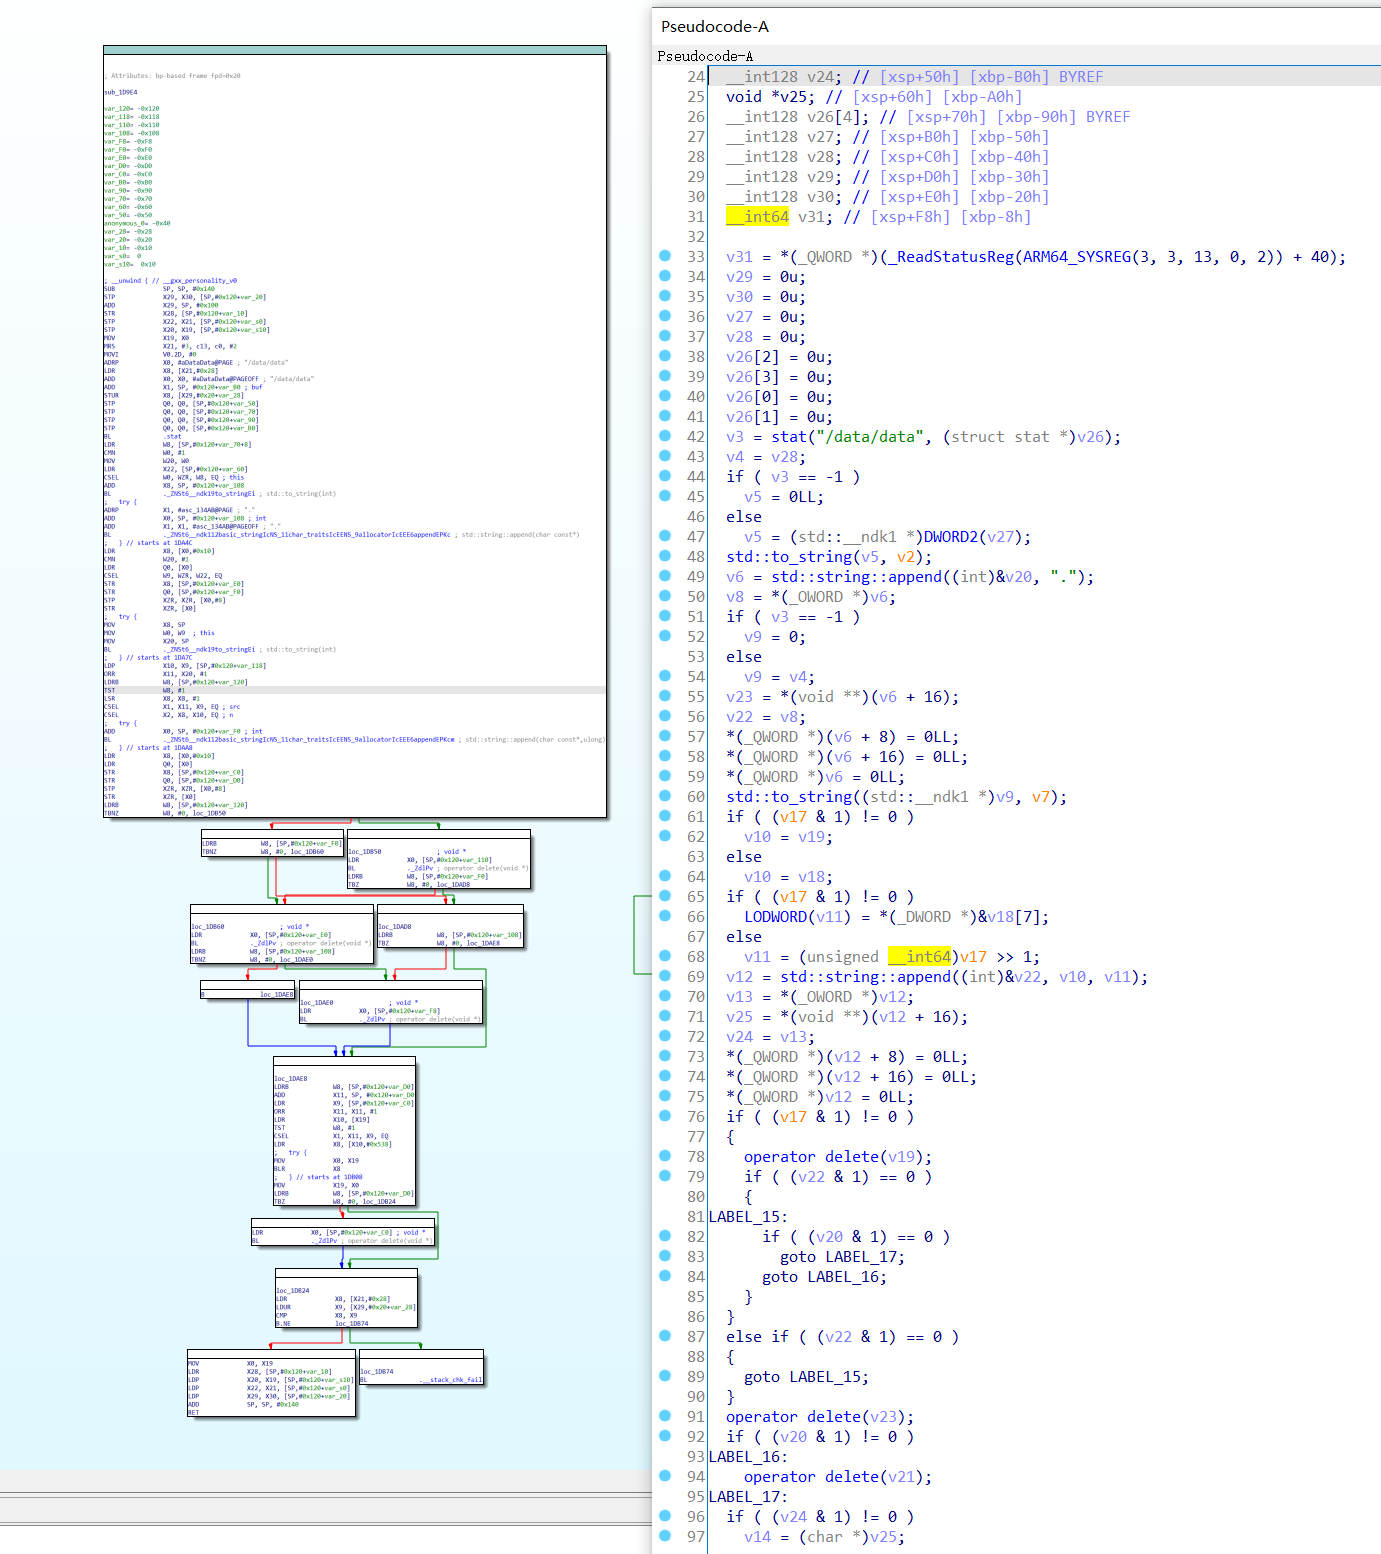Viewport: 1381px width, 1554px height.
Task: Select graph node loc_1DAD8
Action: 450,927
